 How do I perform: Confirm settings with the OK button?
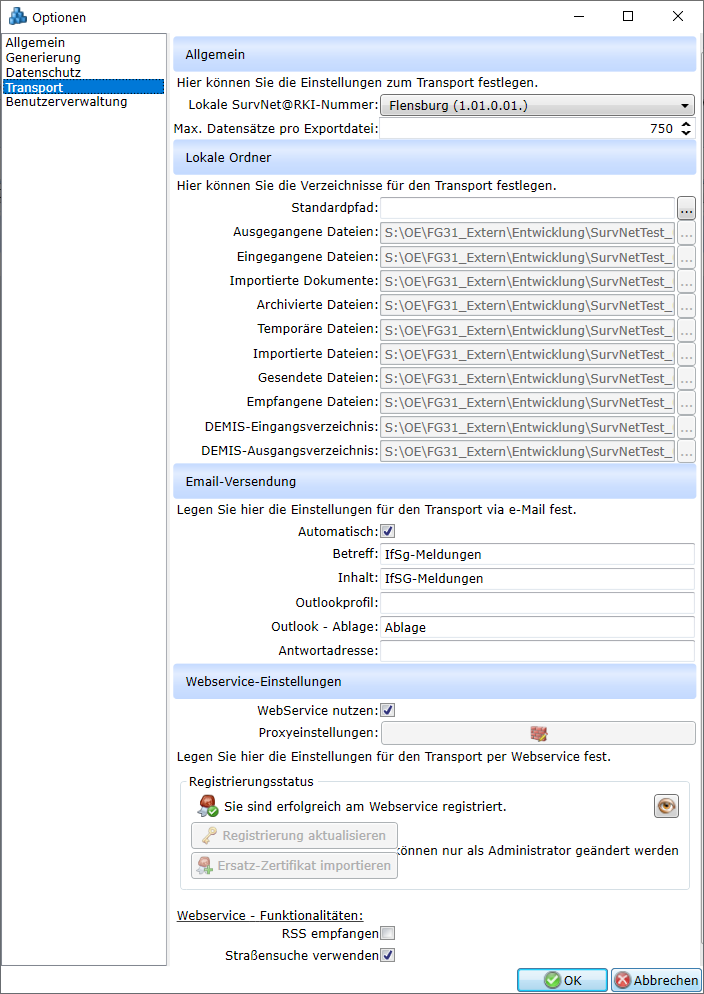coord(562,980)
